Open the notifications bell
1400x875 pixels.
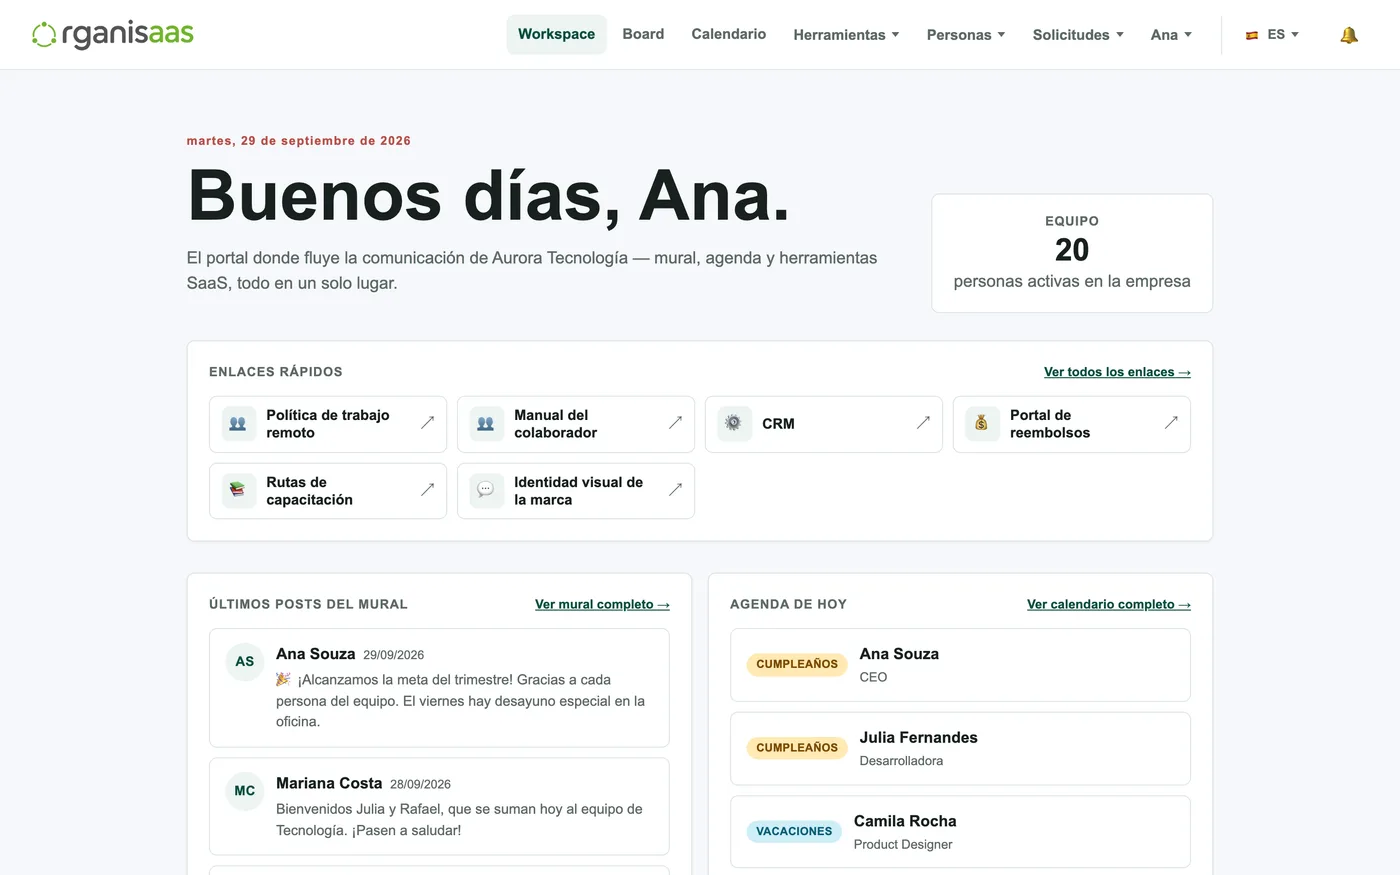coord(1349,35)
